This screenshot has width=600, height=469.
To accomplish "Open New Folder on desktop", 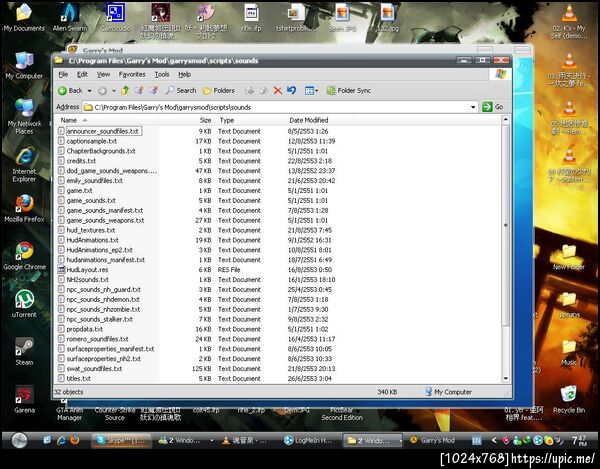I will [x=569, y=256].
